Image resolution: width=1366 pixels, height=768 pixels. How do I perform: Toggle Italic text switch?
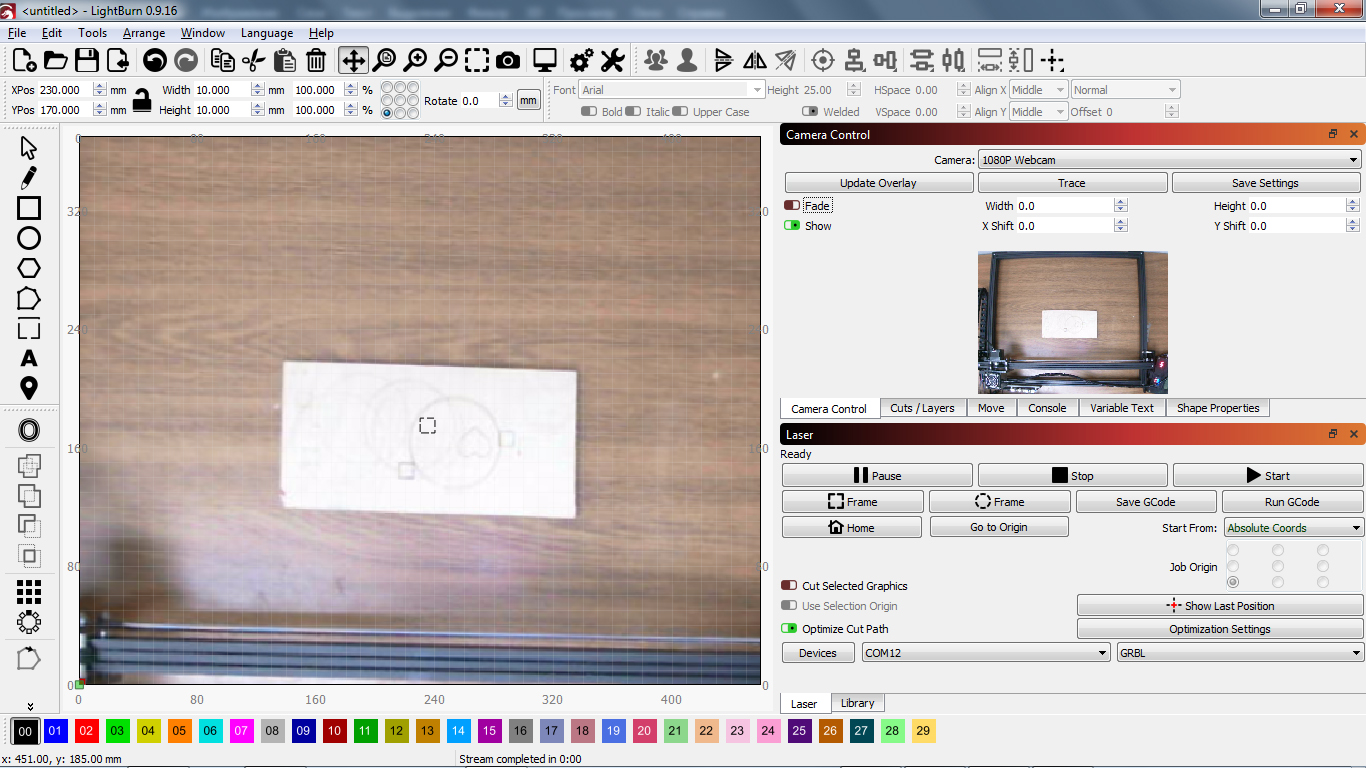coord(632,112)
